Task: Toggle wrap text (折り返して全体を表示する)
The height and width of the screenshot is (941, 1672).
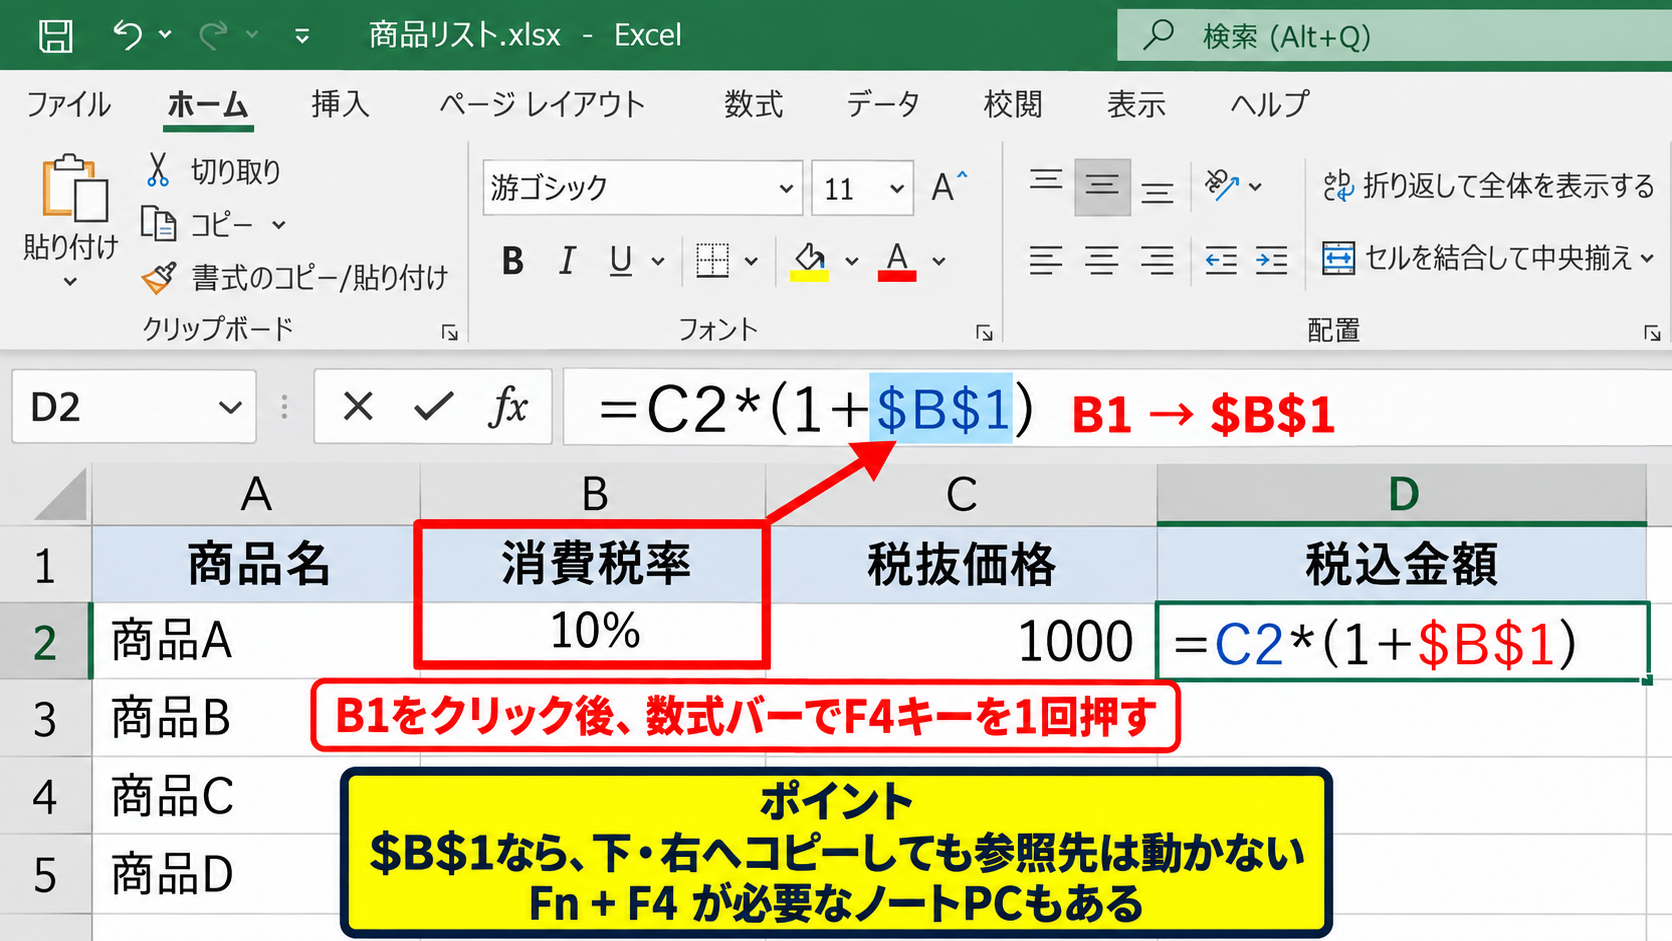Action: coord(1488,186)
